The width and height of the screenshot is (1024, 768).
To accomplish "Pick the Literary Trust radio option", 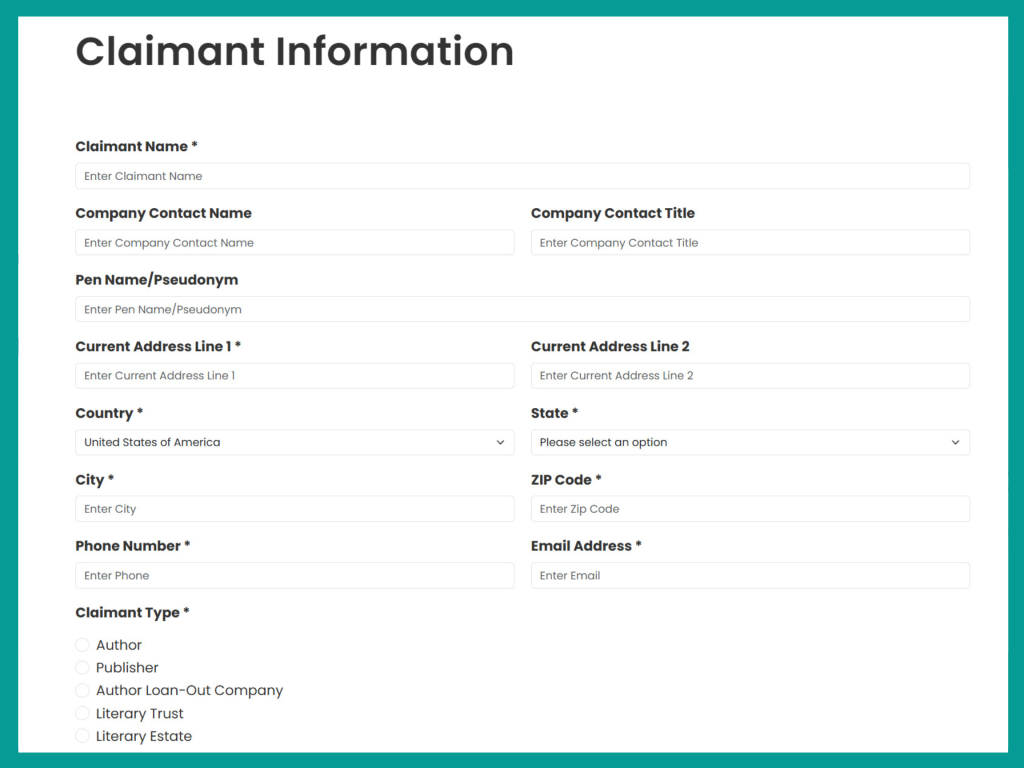I will 83,714.
